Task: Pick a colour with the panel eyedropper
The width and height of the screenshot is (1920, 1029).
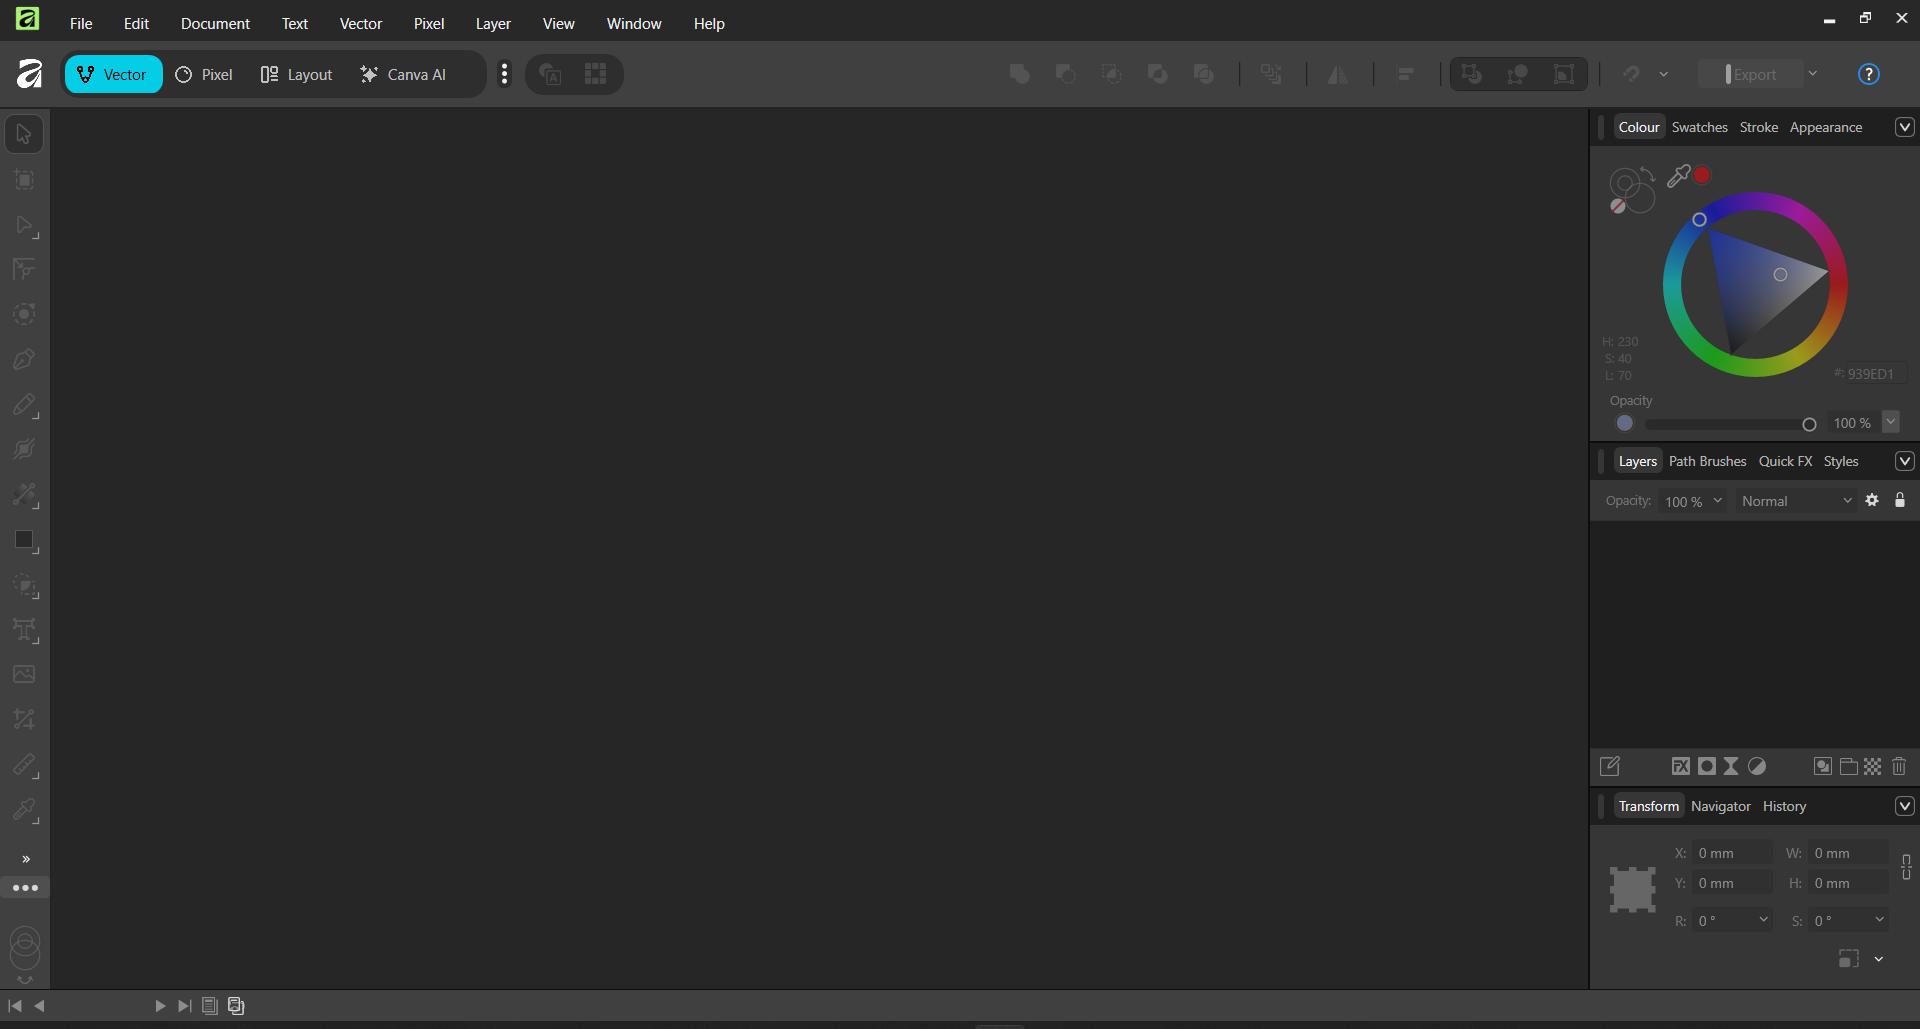Action: [x=1678, y=177]
